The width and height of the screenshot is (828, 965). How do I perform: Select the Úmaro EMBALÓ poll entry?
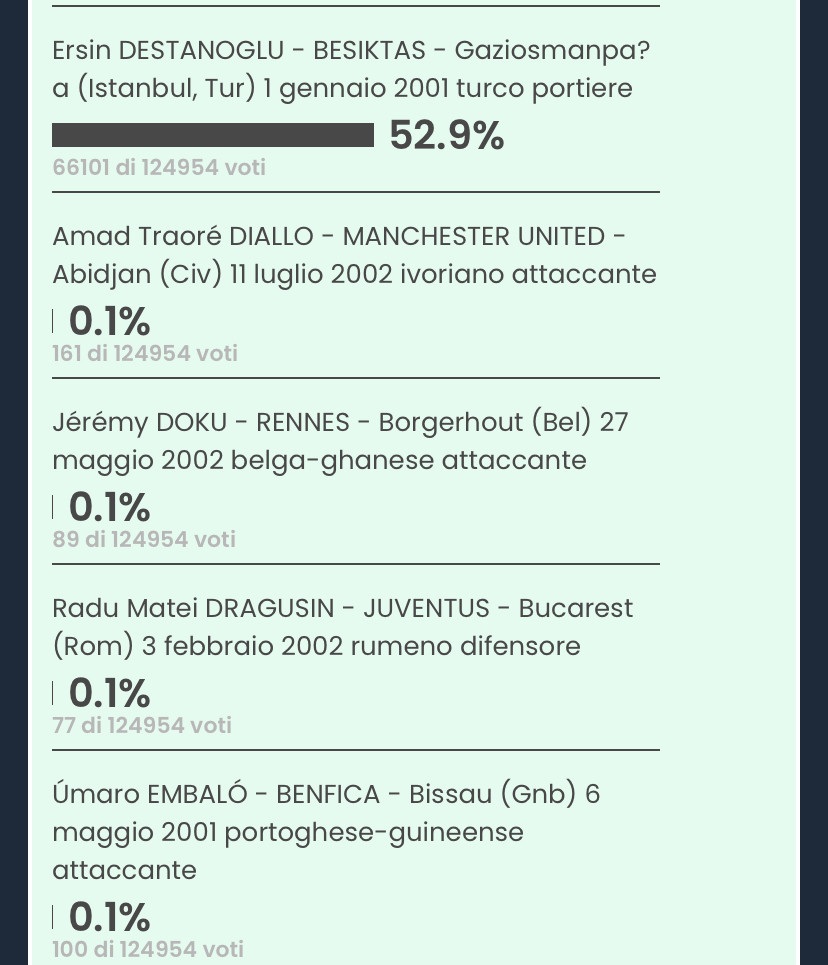326,832
